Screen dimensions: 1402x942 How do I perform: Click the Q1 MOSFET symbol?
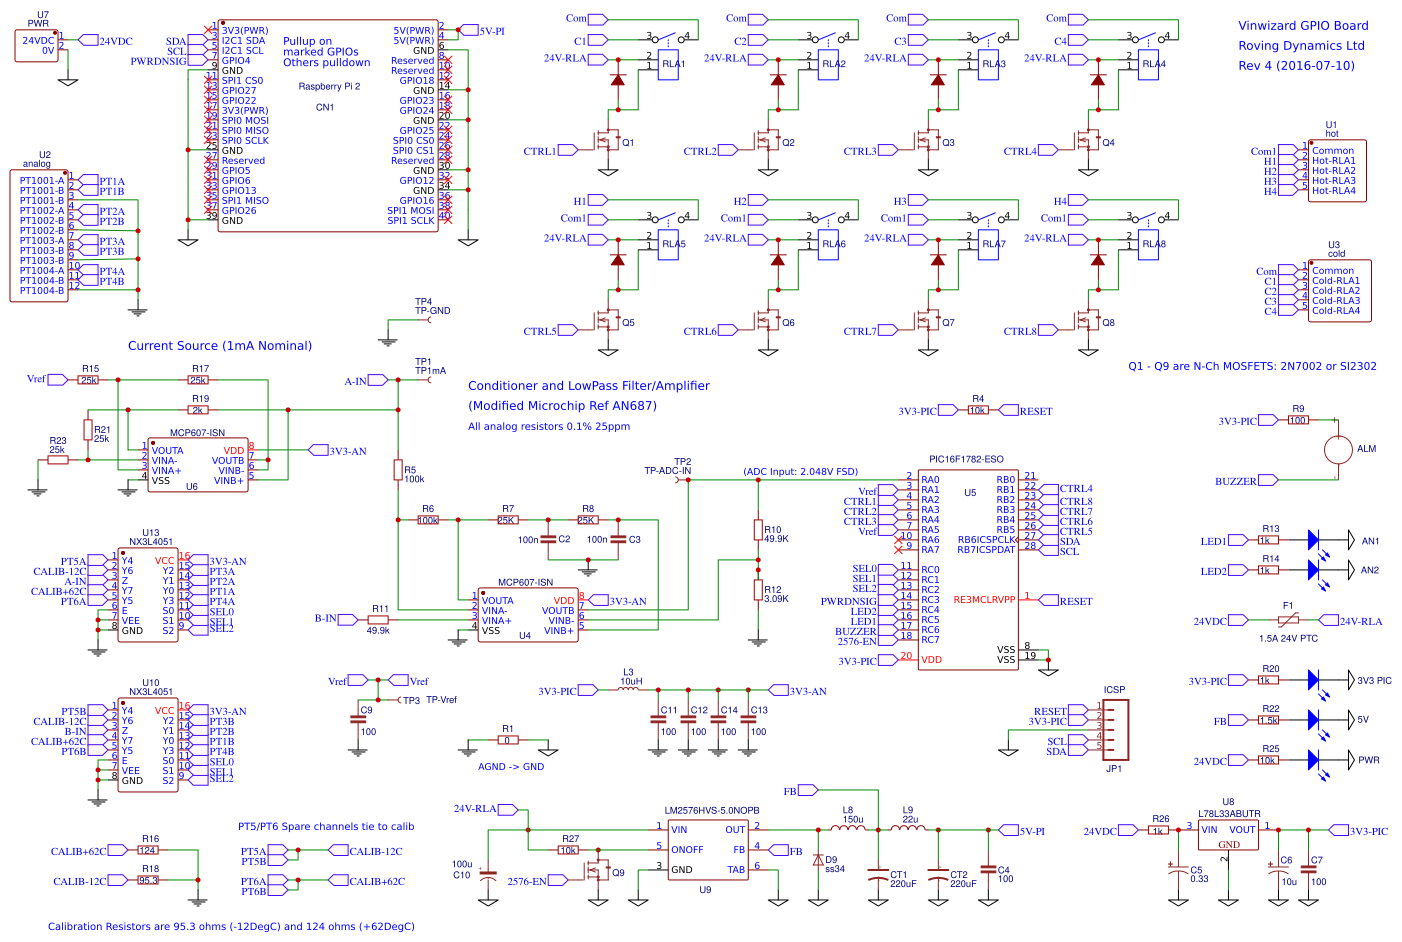click(606, 142)
